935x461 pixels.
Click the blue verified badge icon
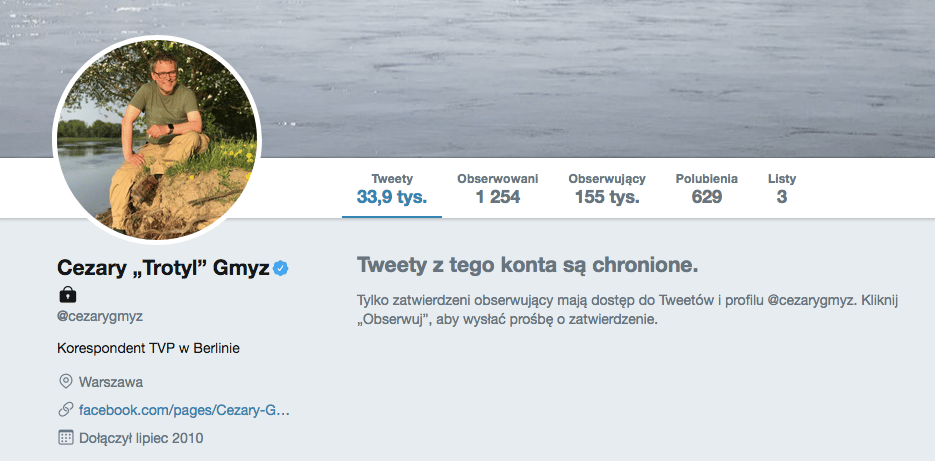click(x=282, y=268)
